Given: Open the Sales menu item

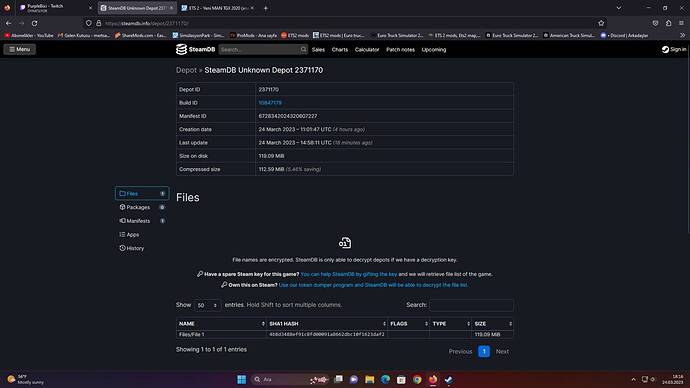Looking at the screenshot, I should 318,50.
